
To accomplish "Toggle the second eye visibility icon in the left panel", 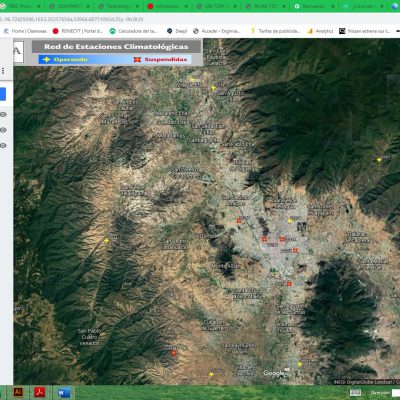I will pyautogui.click(x=3, y=130).
